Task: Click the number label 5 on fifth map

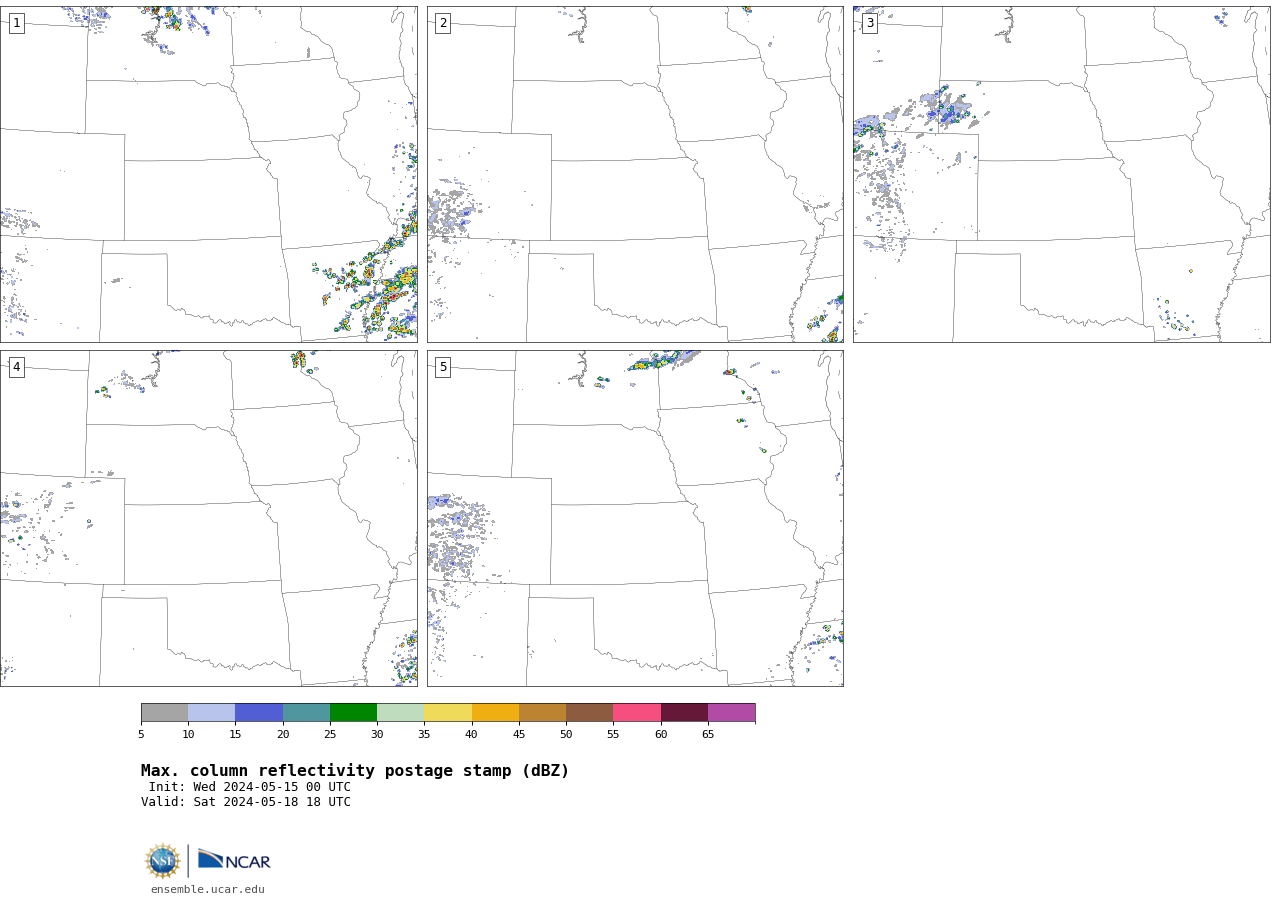Action: tap(443, 367)
